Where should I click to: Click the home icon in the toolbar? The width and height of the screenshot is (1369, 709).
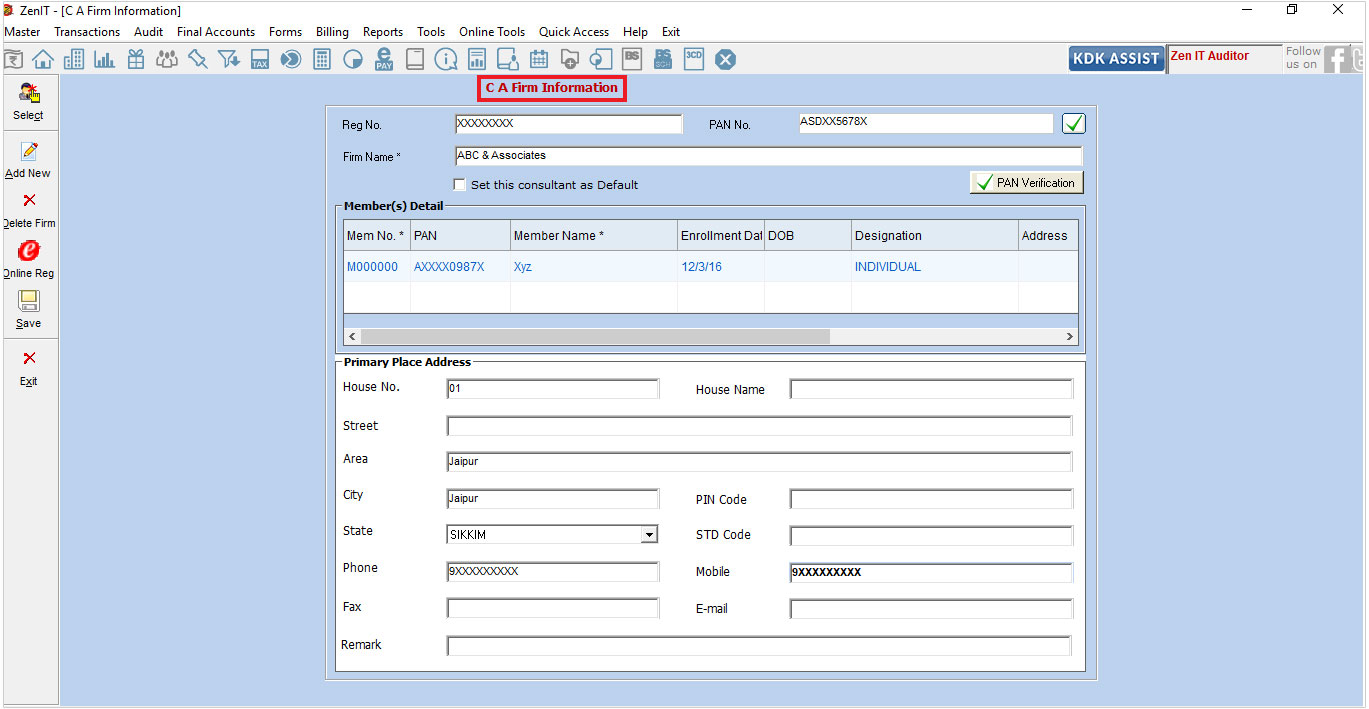[43, 60]
